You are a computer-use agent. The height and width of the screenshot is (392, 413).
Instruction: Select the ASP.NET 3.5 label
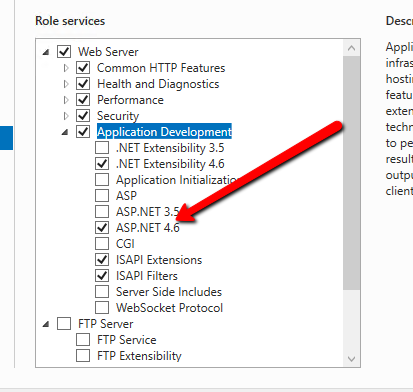point(148,212)
